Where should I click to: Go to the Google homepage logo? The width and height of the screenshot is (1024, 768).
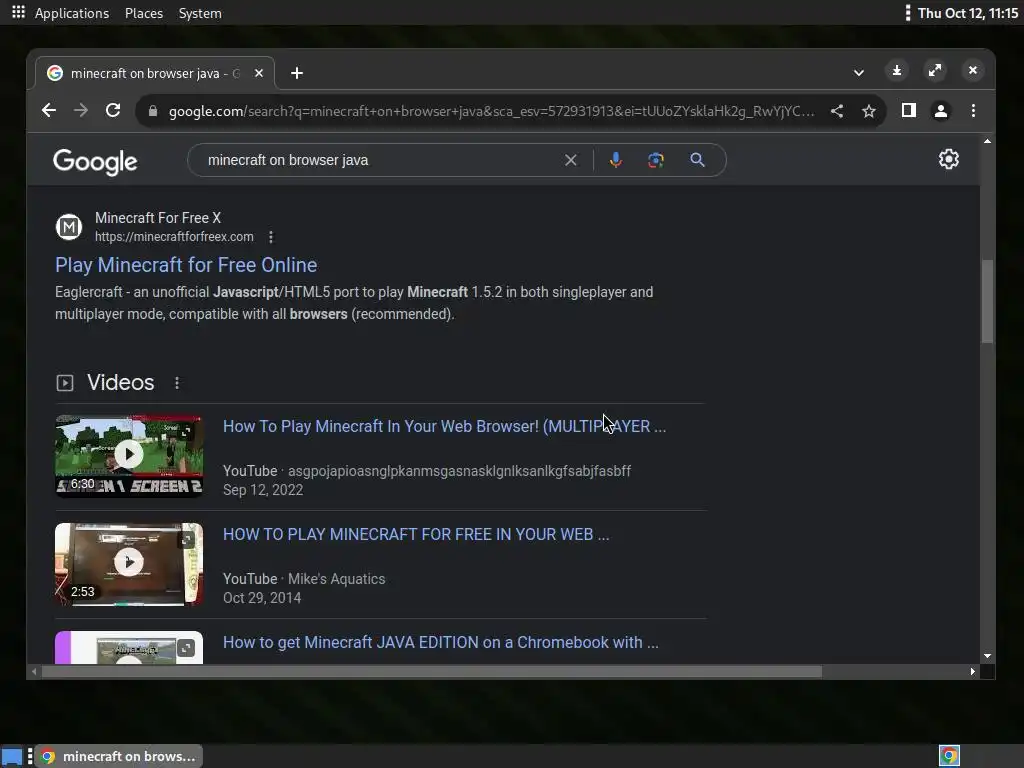click(x=95, y=161)
